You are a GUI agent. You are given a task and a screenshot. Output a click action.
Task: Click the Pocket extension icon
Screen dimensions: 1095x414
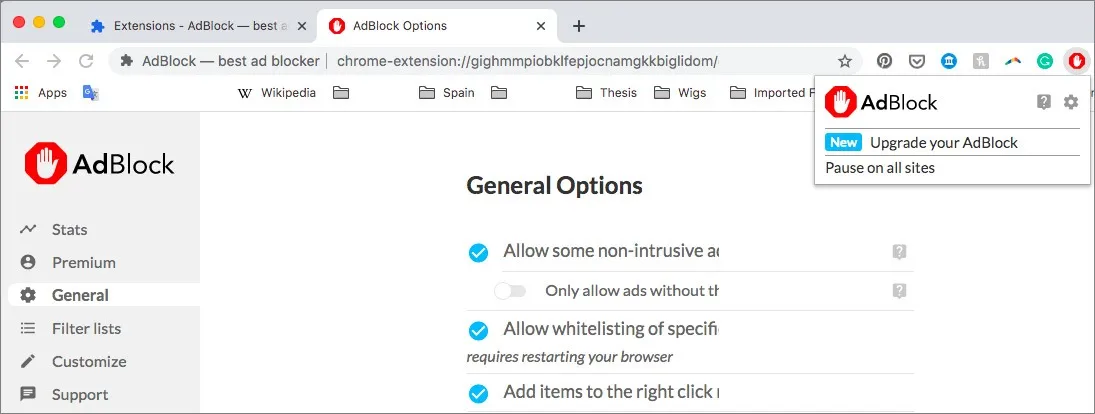[916, 61]
